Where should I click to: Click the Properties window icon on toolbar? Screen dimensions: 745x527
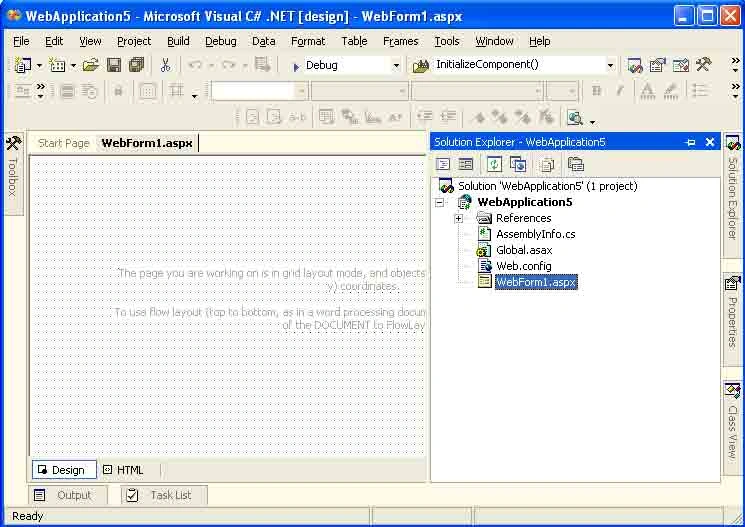pos(658,65)
